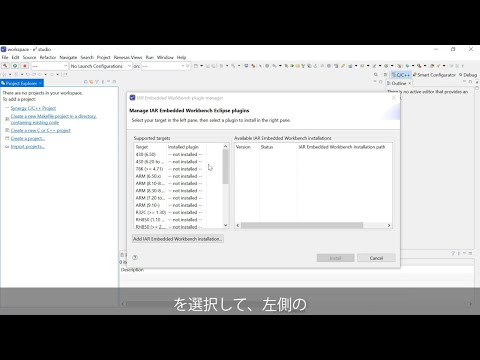The height and width of the screenshot is (360, 480).
Task: Switch to the Smart Configurator perspective
Action: [x=434, y=75]
